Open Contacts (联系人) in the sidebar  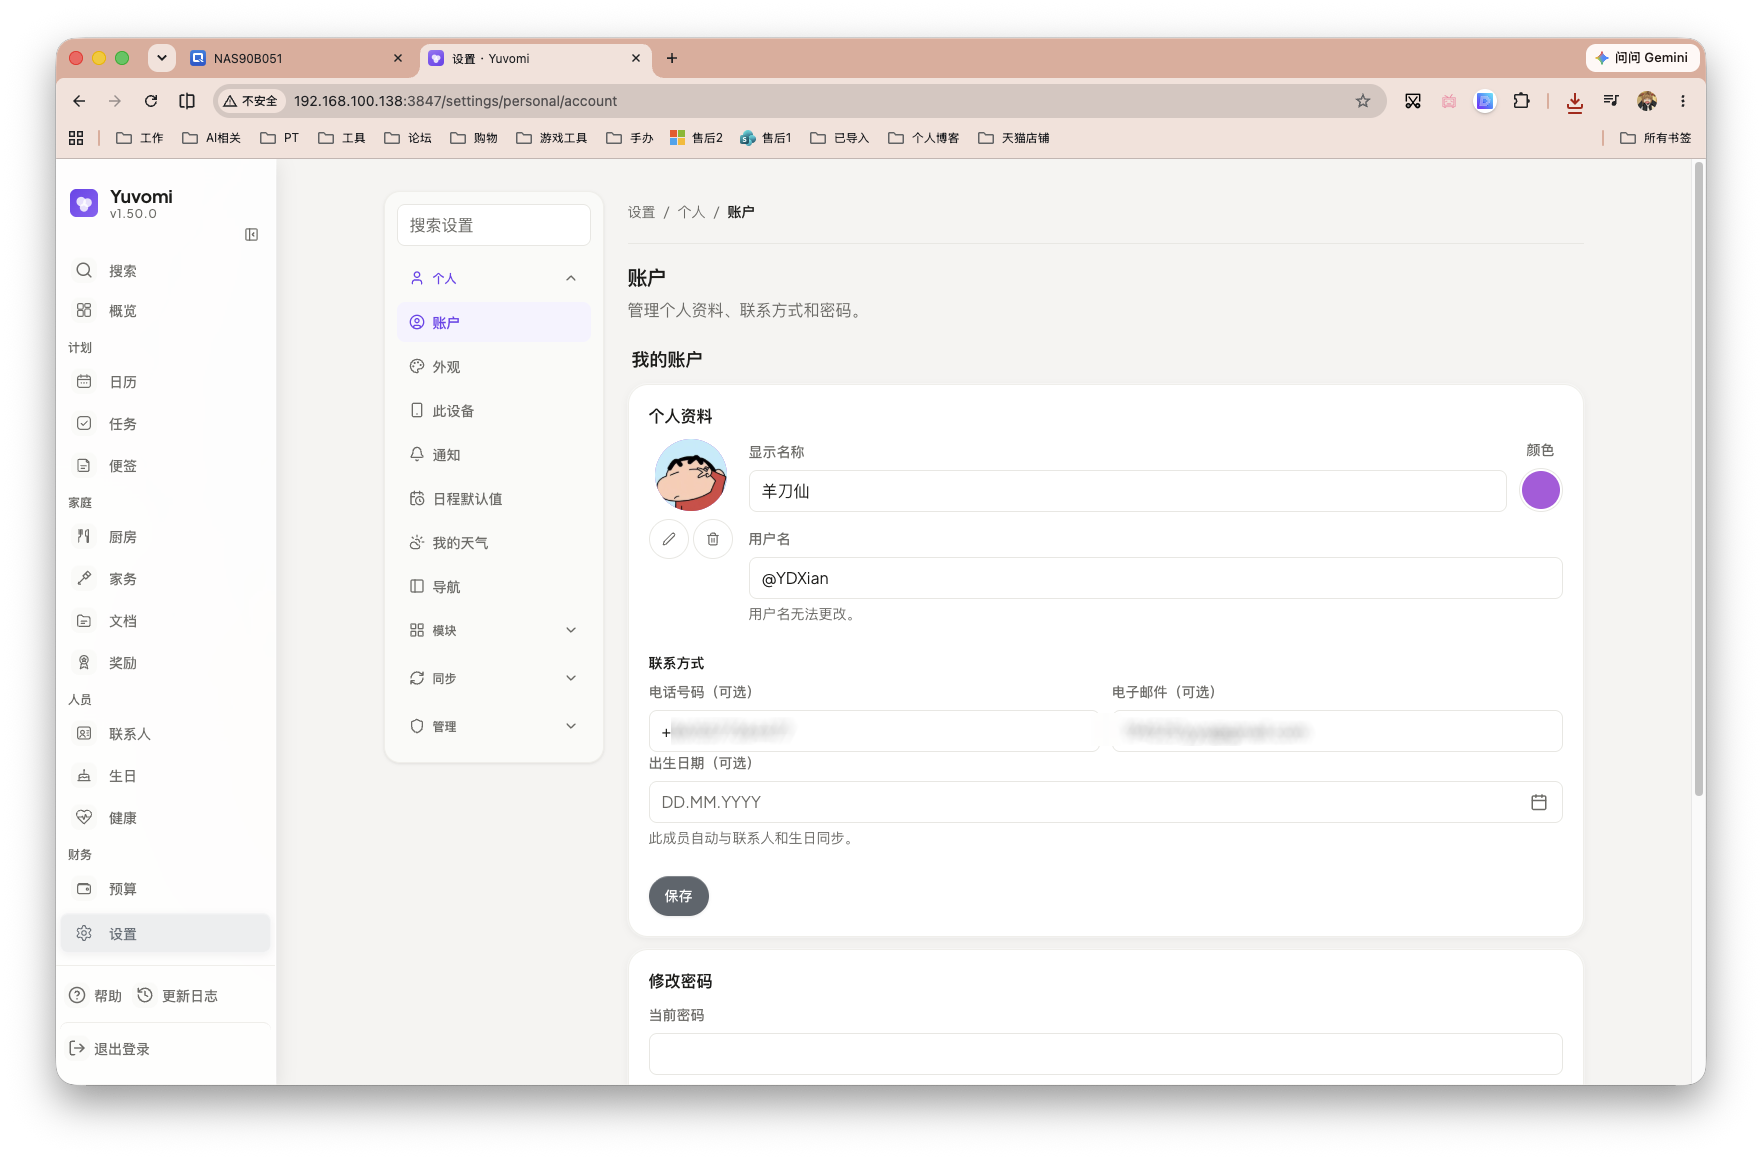[x=165, y=734]
